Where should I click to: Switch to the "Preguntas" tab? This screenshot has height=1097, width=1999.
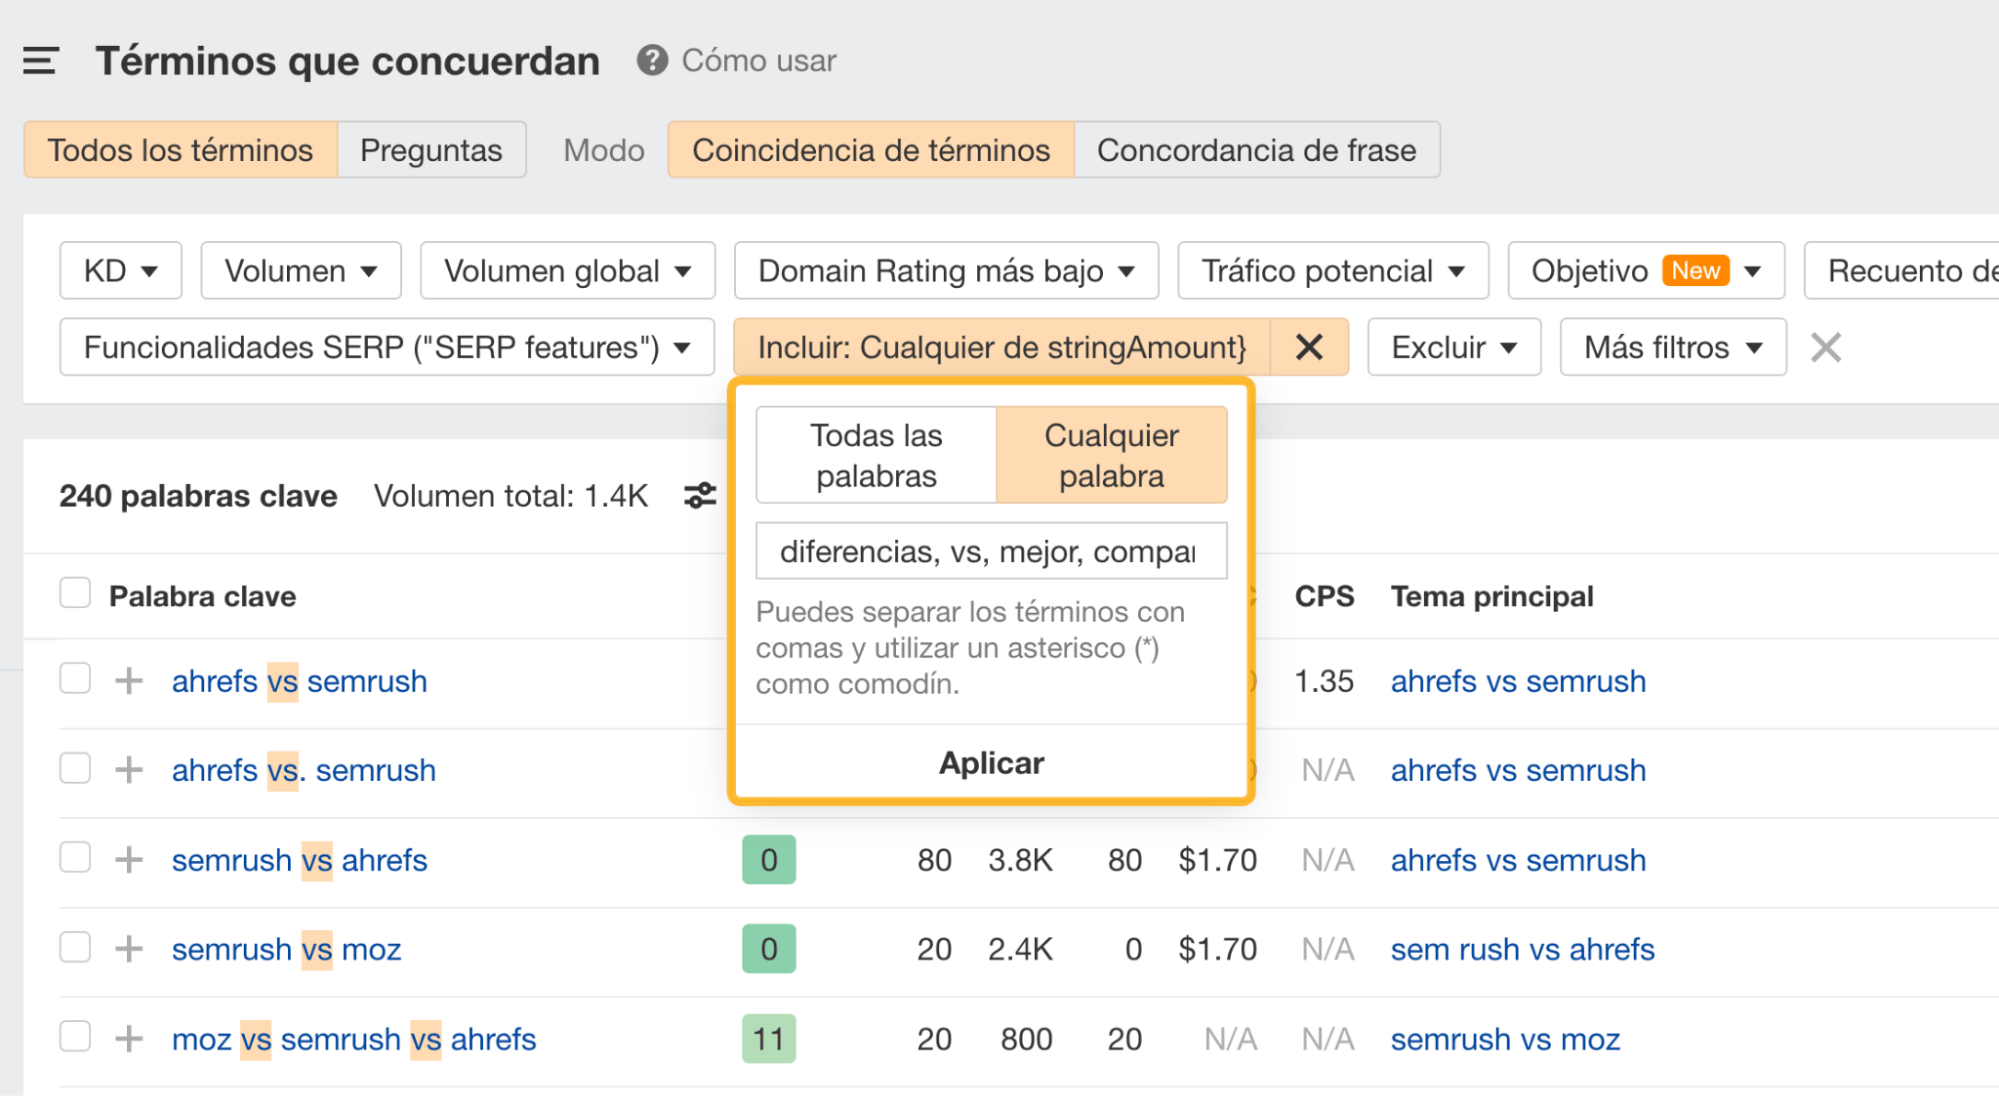coord(431,149)
